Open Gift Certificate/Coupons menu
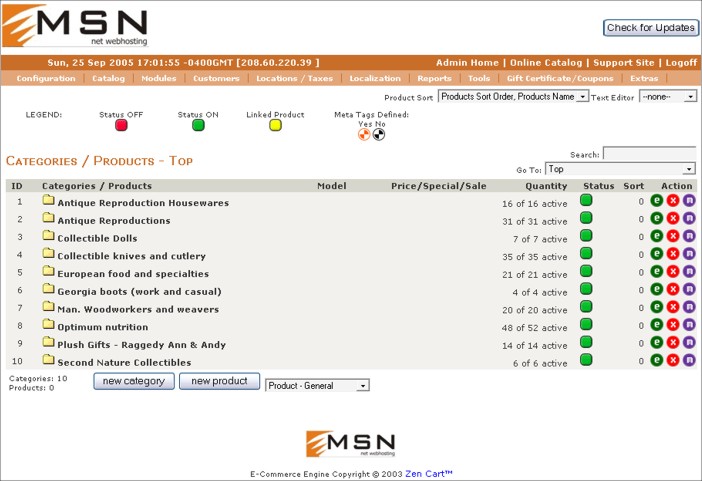Screen dimensions: 702x481 (562, 78)
